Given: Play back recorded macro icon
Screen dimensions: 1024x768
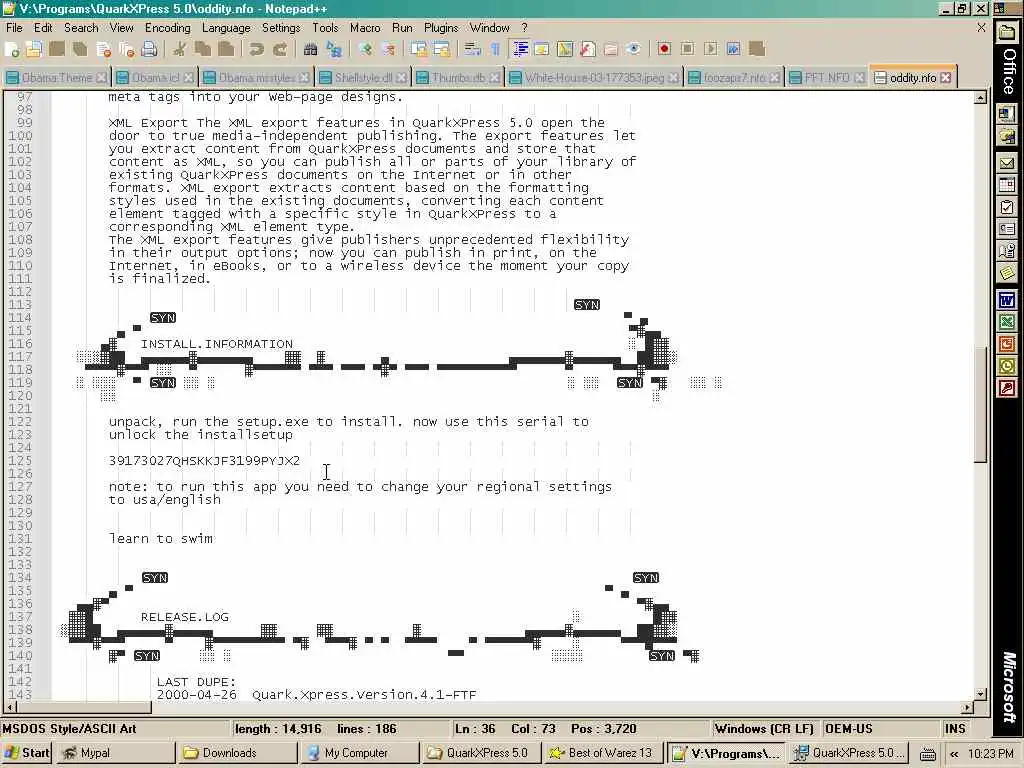Looking at the screenshot, I should coord(711,50).
